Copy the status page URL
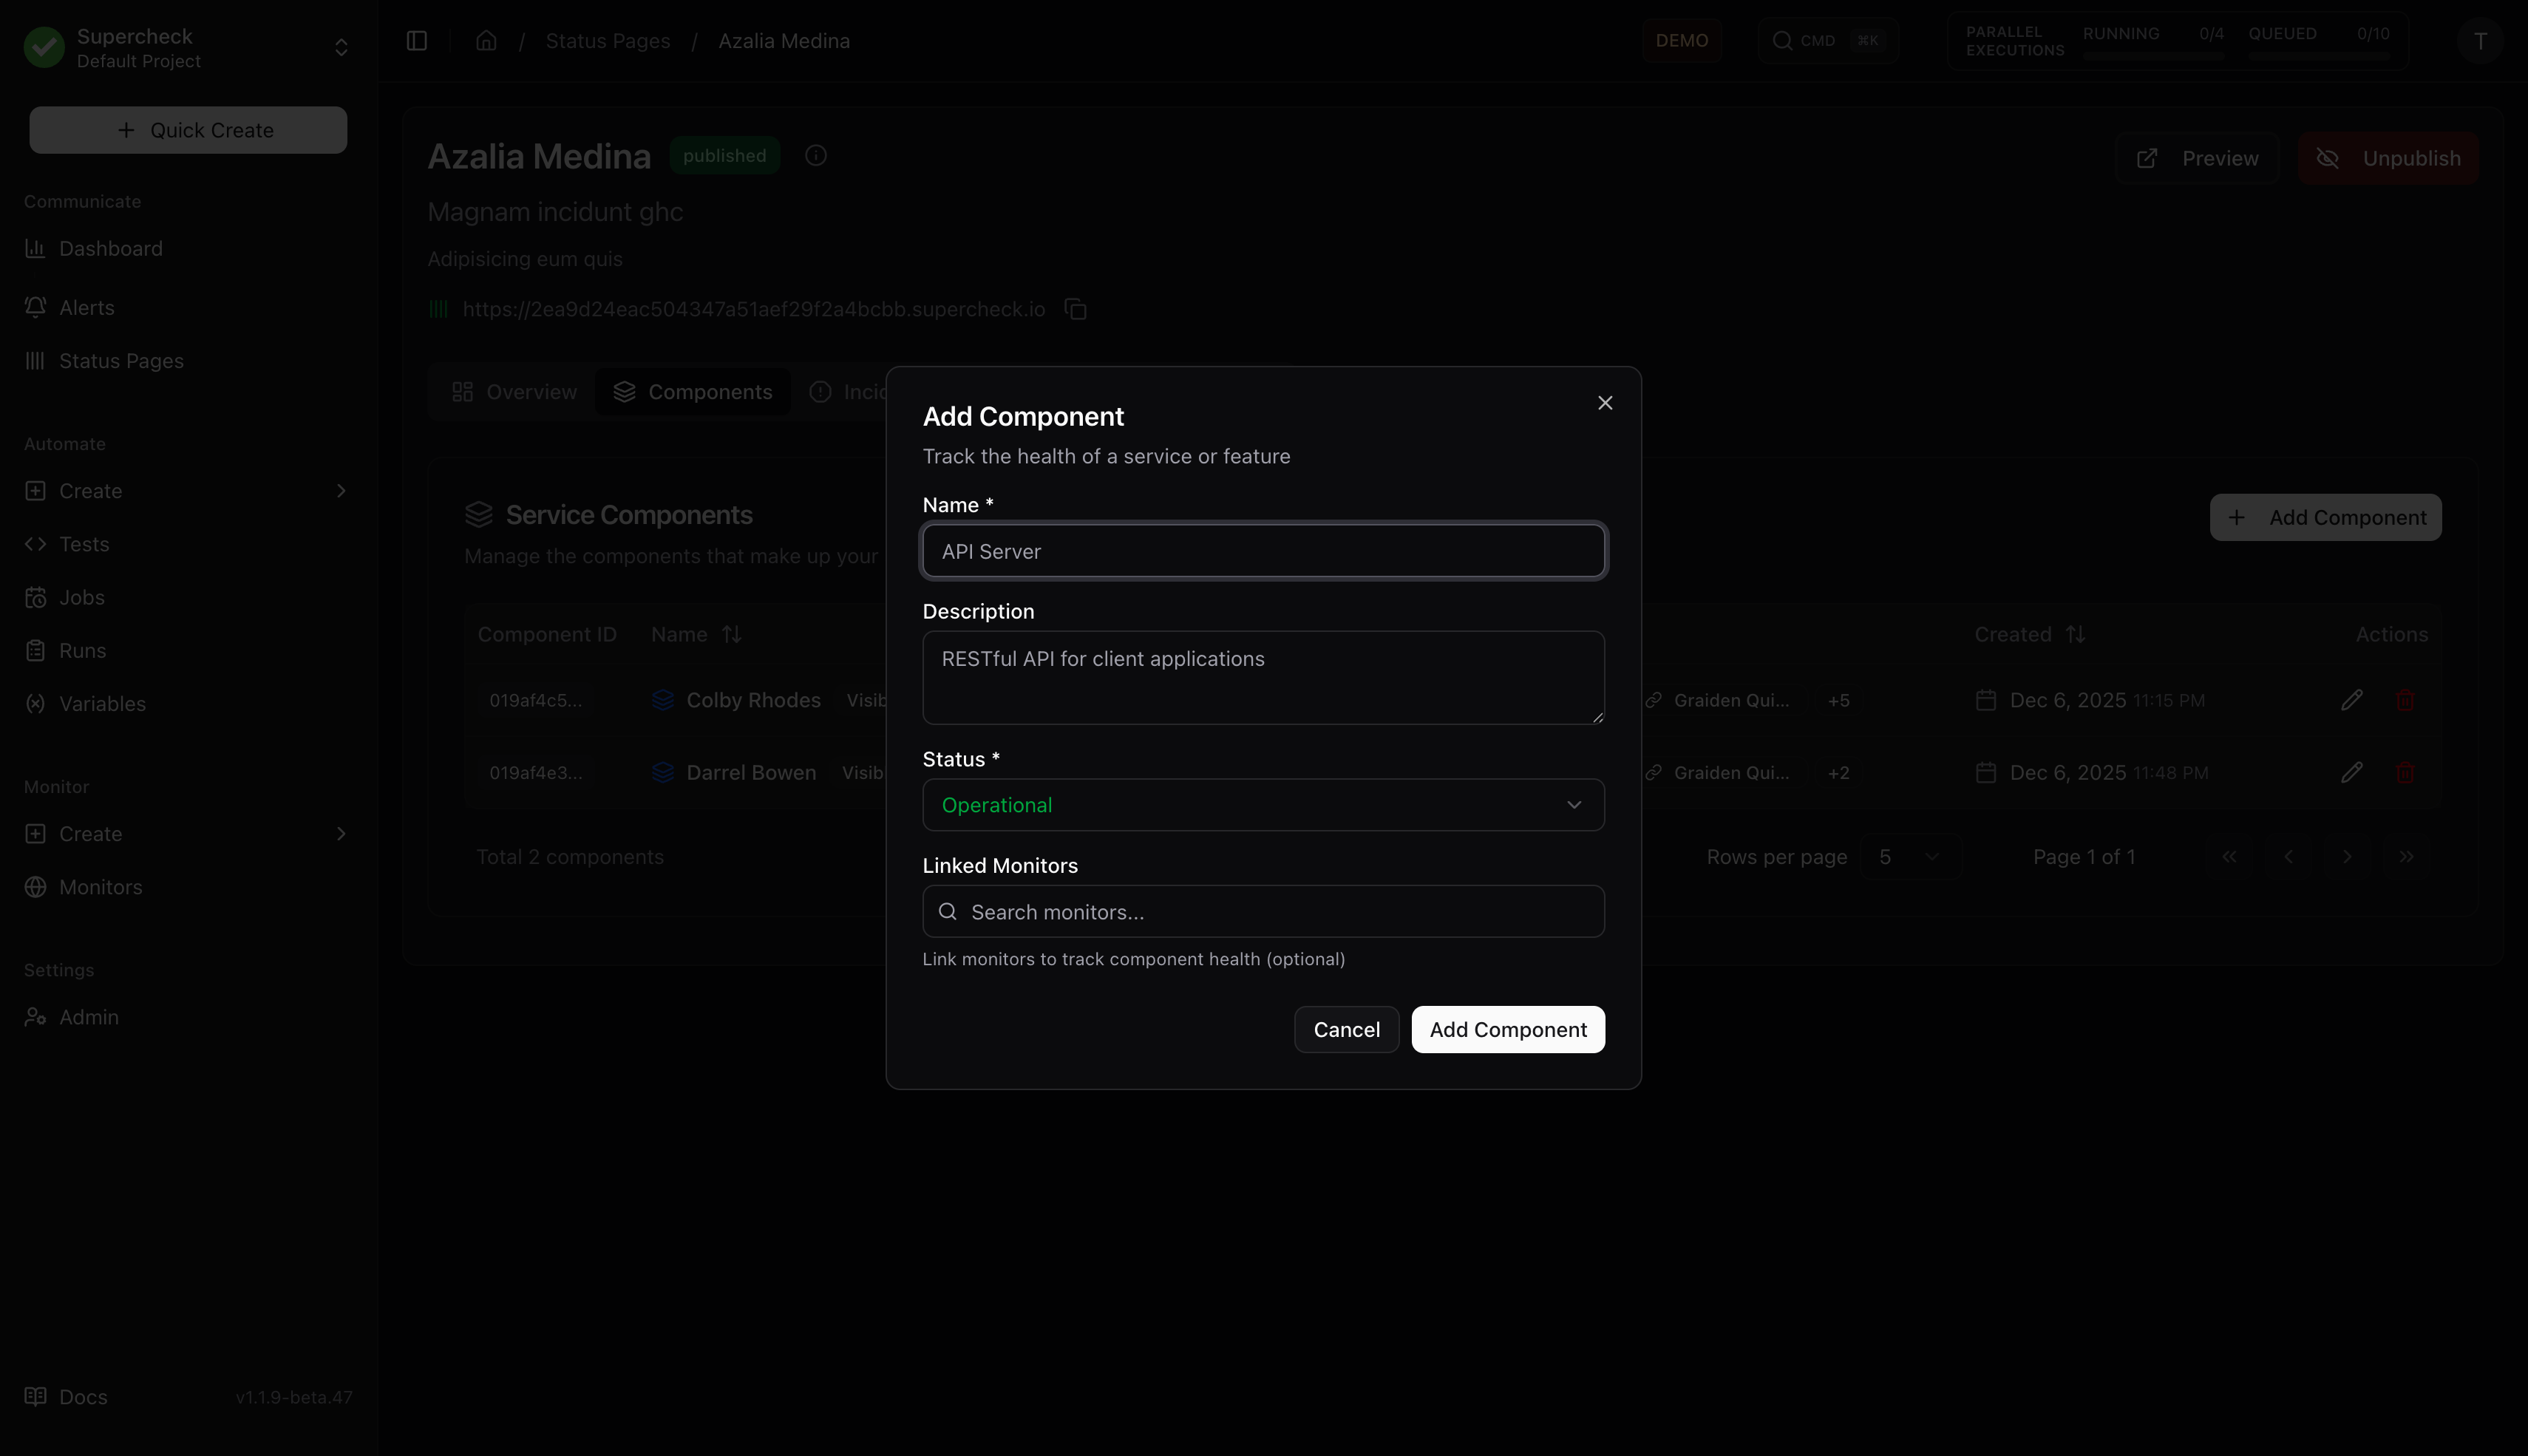The width and height of the screenshot is (2528, 1456). [x=1076, y=309]
